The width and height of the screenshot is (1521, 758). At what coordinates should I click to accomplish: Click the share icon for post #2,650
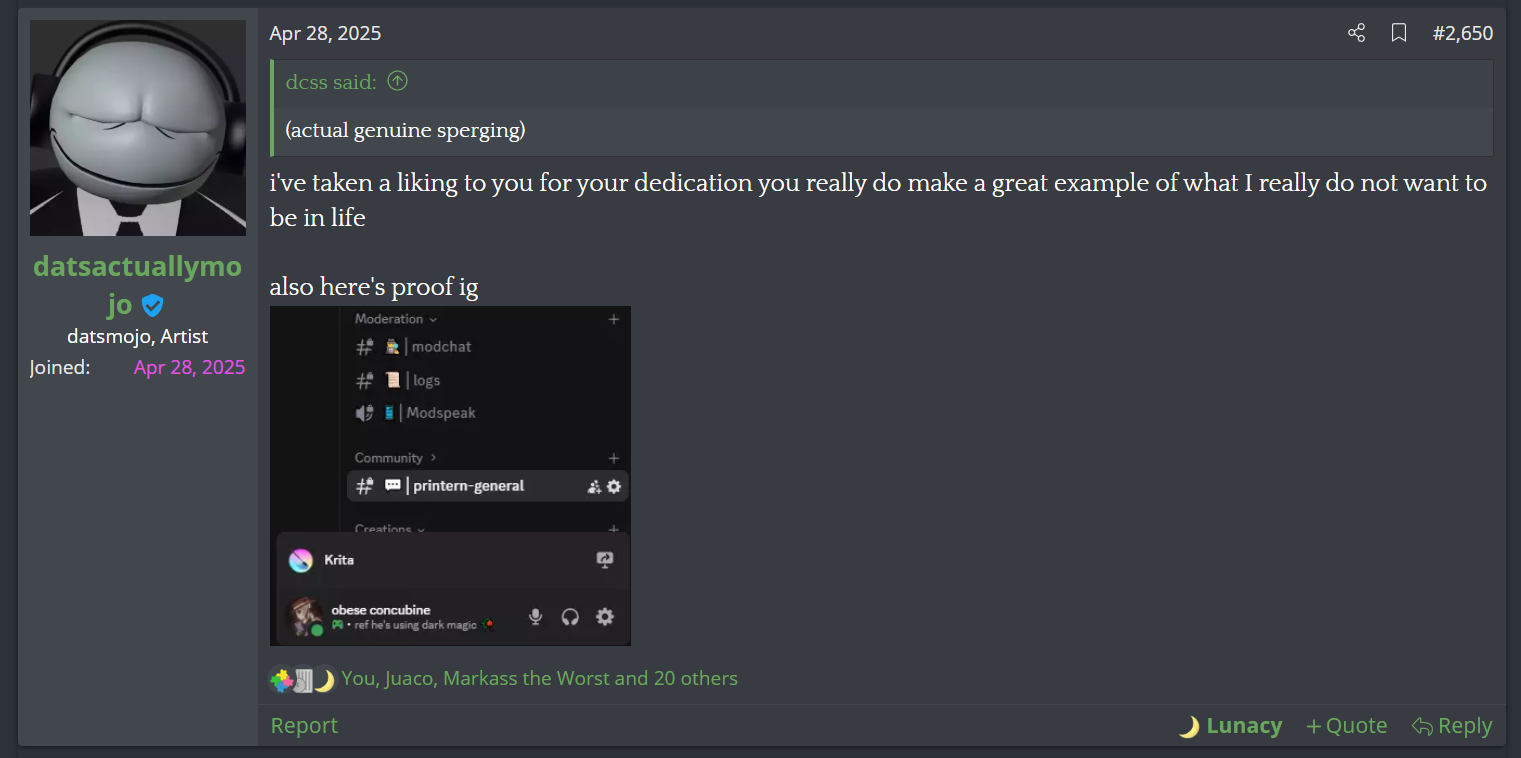tap(1356, 33)
